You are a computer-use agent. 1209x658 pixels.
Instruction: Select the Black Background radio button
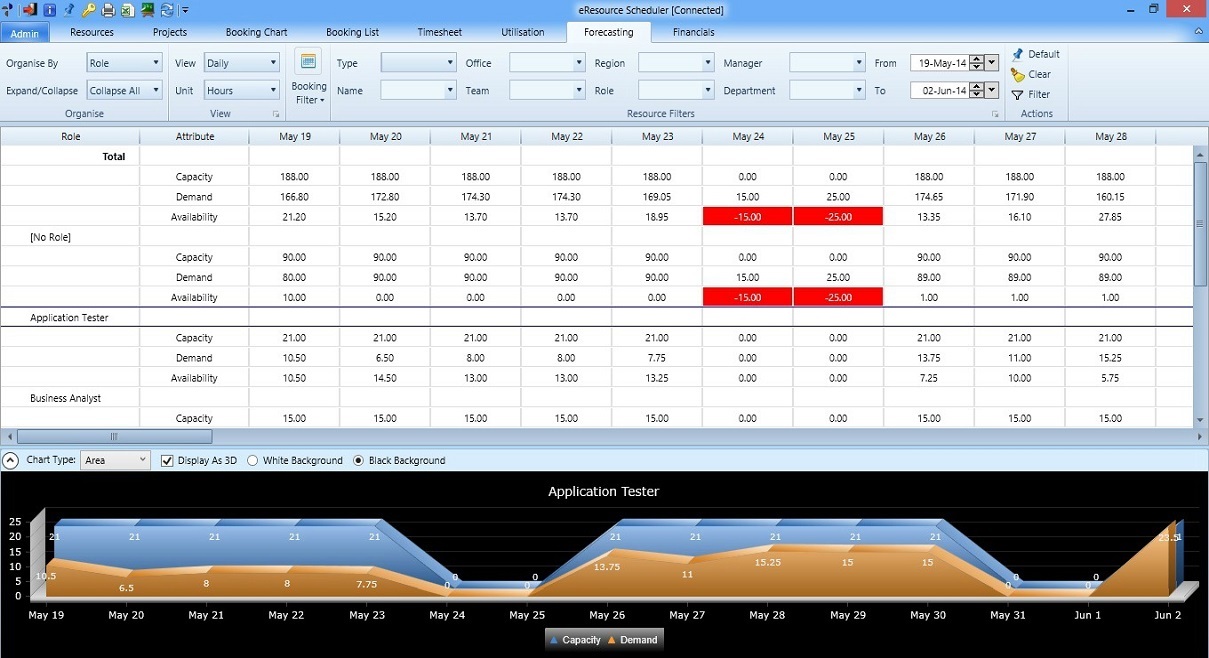point(358,461)
